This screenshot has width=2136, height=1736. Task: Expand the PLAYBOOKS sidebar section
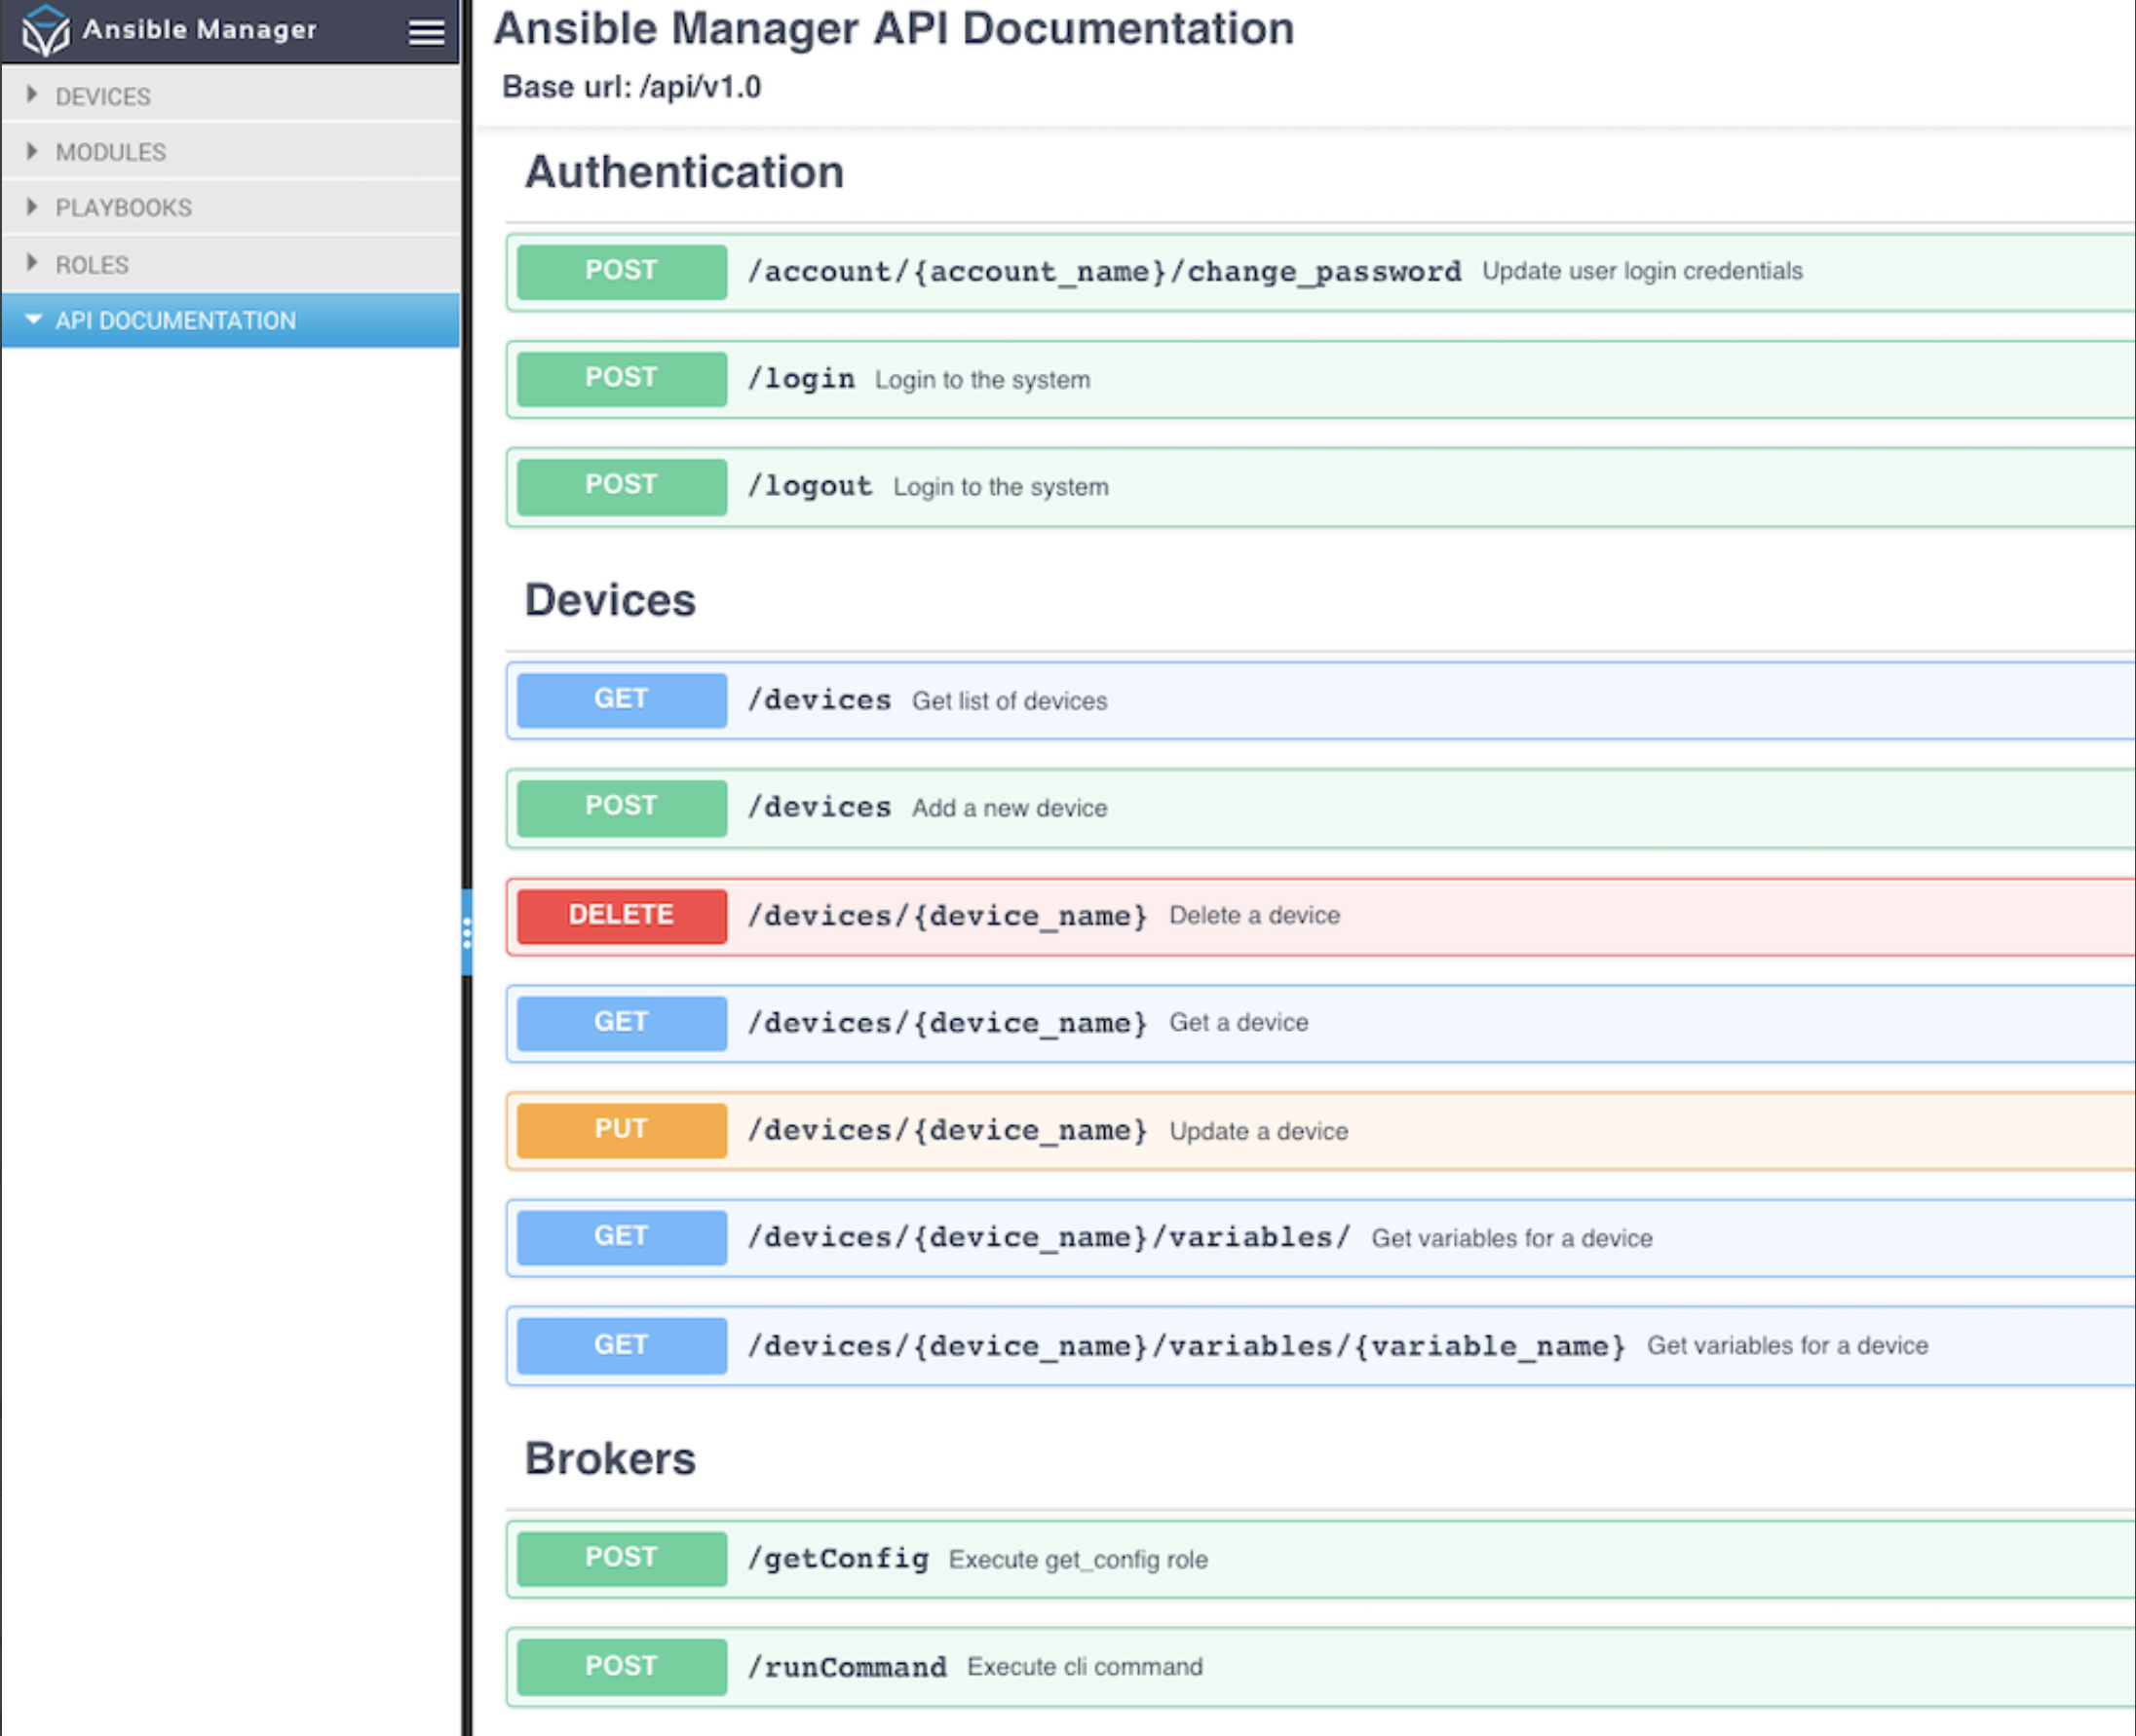[123, 207]
